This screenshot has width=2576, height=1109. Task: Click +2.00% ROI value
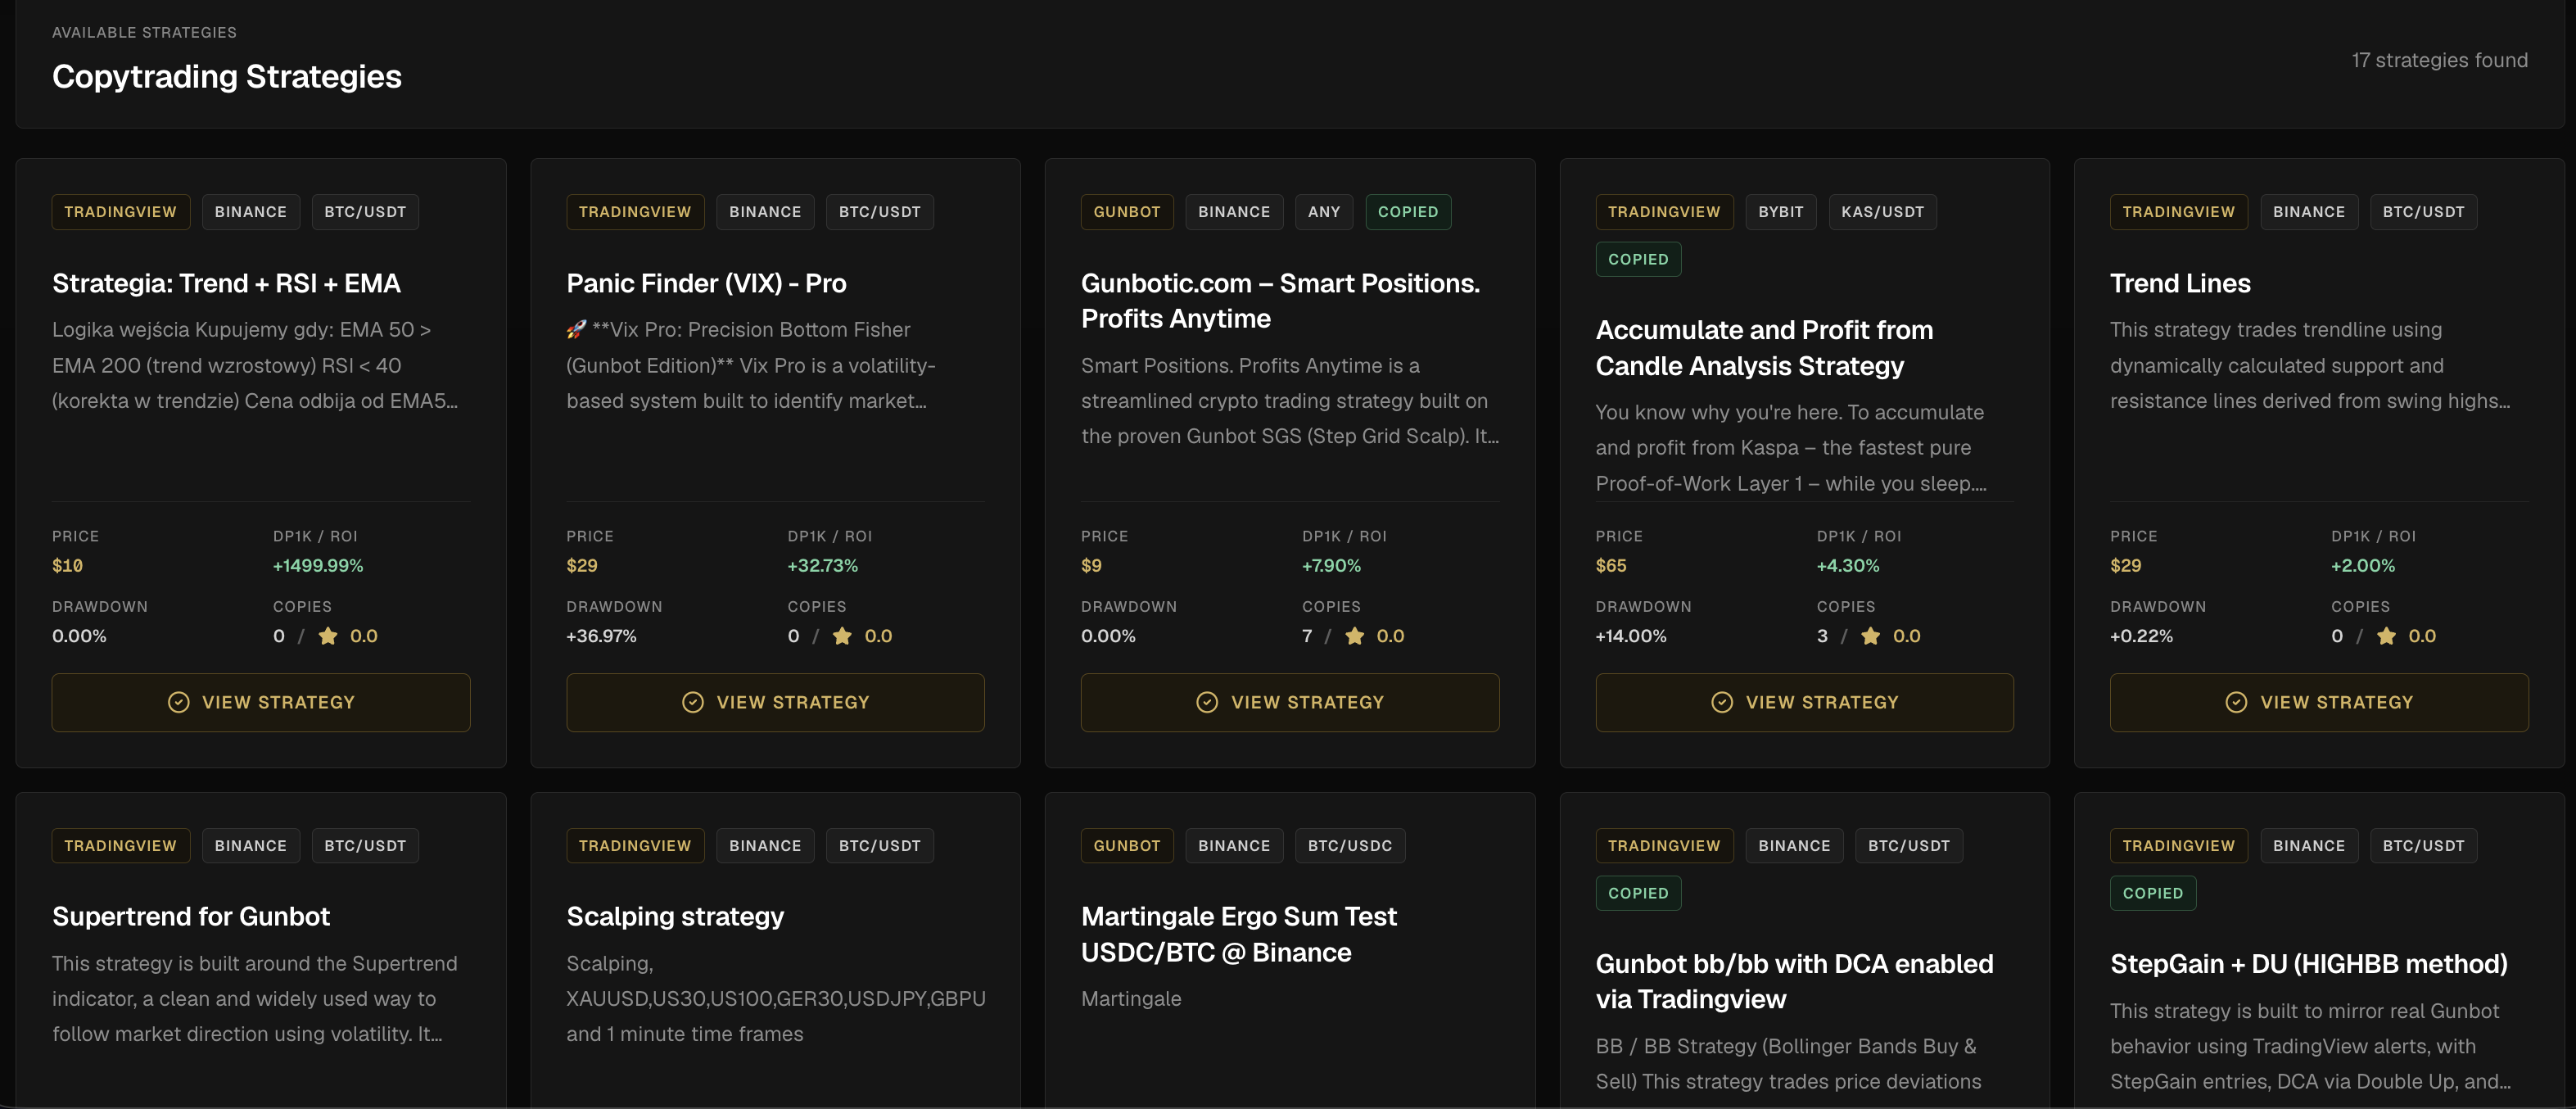point(2362,565)
